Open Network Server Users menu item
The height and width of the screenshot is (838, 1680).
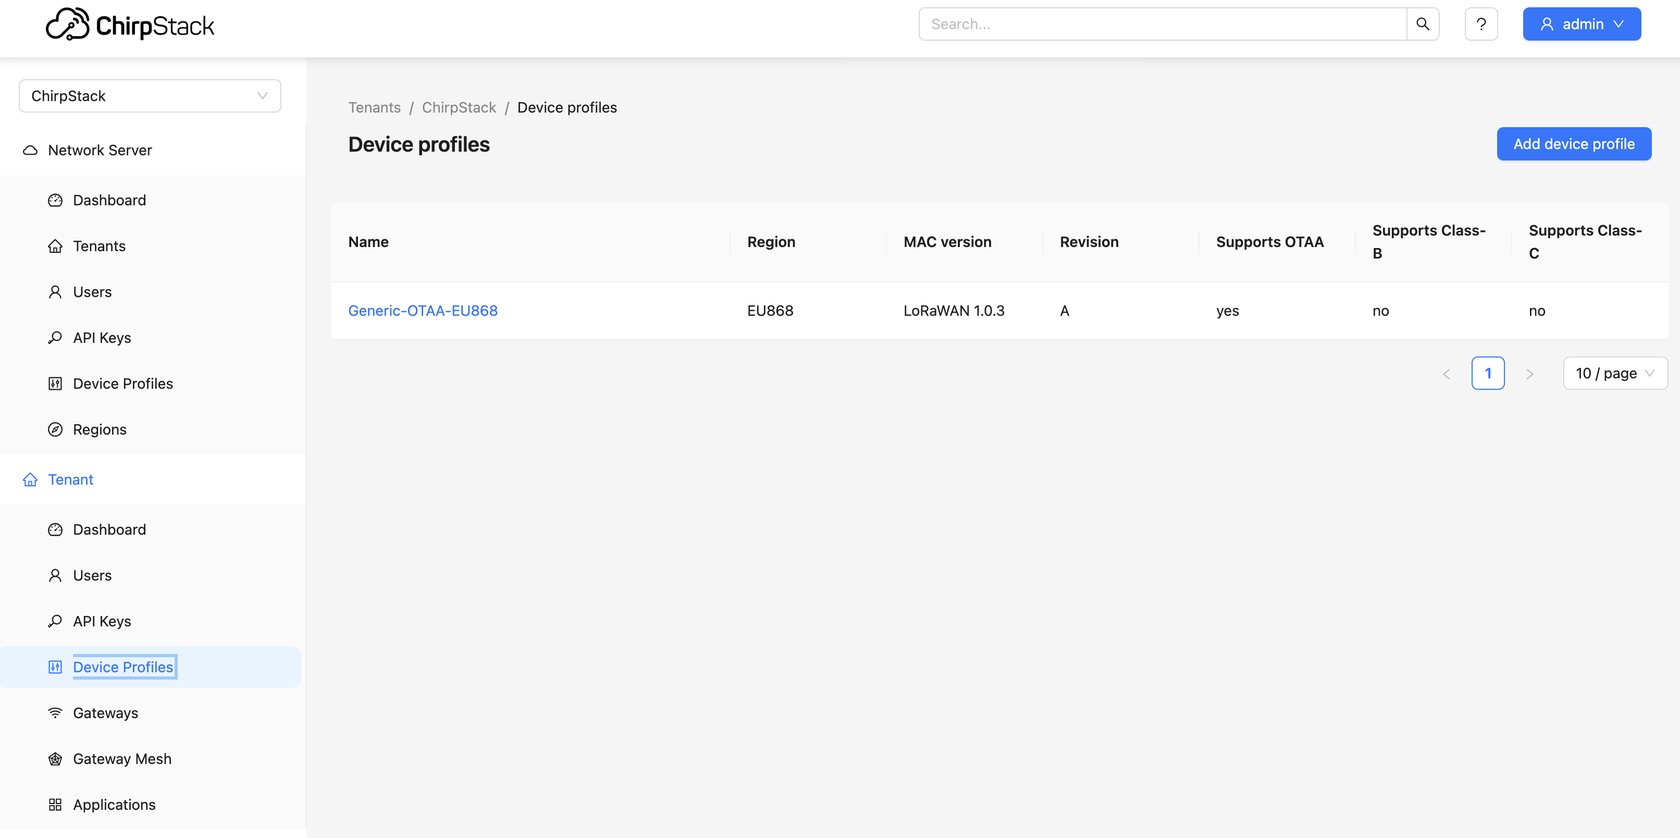pyautogui.click(x=152, y=292)
